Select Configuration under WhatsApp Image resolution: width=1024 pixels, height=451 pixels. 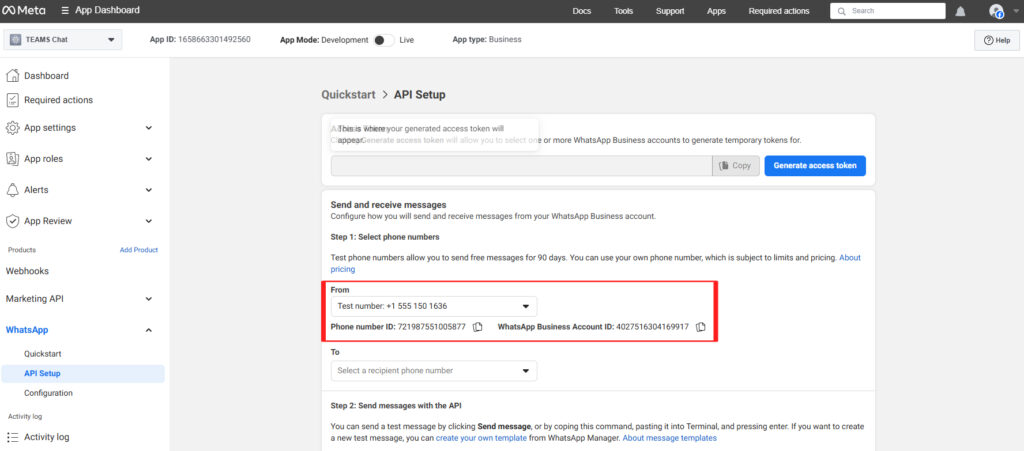click(x=48, y=393)
